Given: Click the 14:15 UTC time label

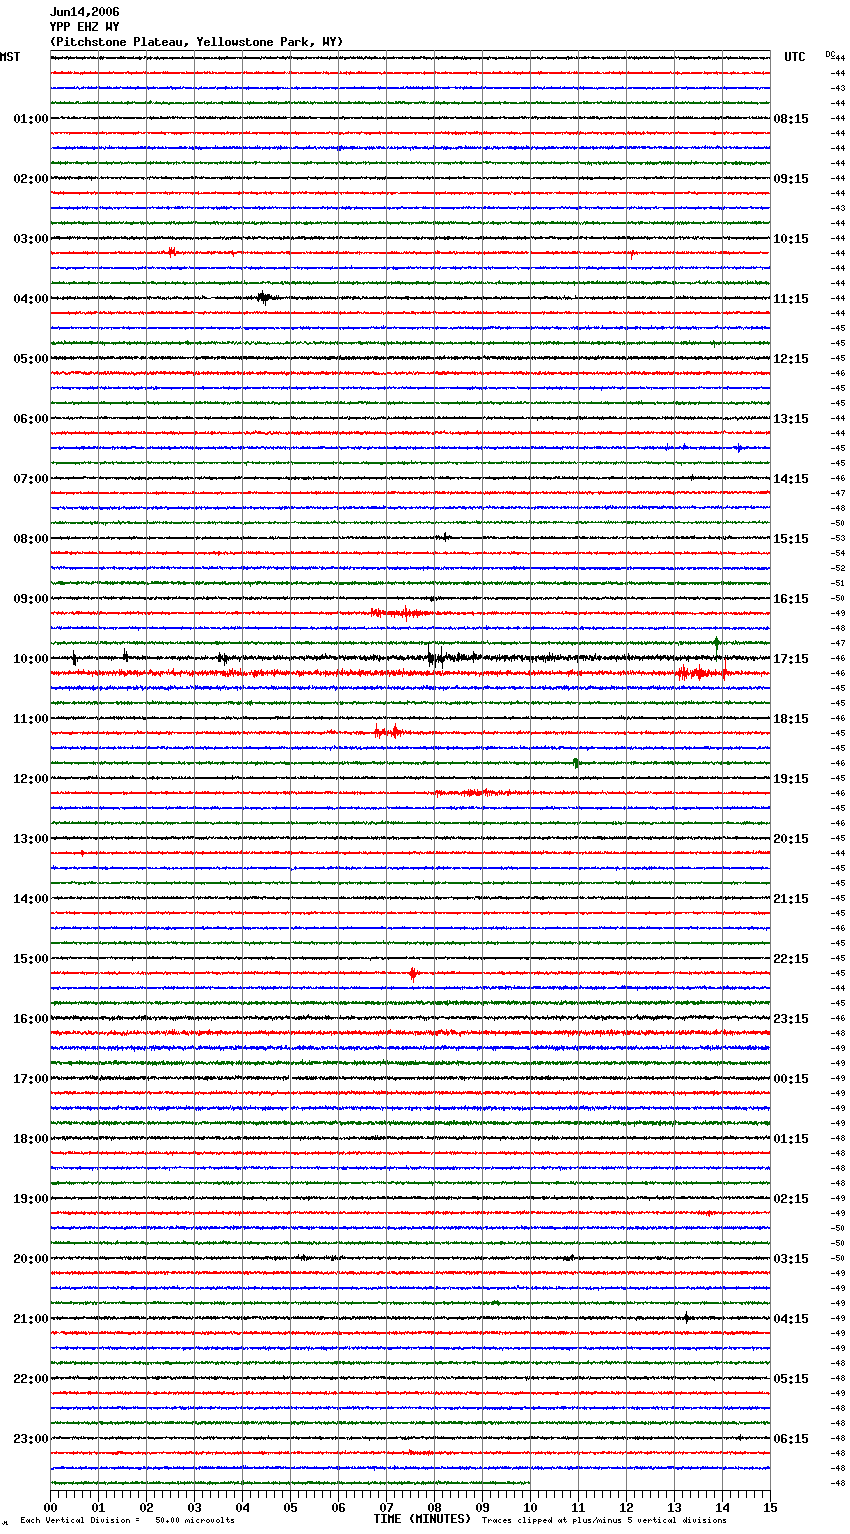Looking at the screenshot, I should (791, 479).
